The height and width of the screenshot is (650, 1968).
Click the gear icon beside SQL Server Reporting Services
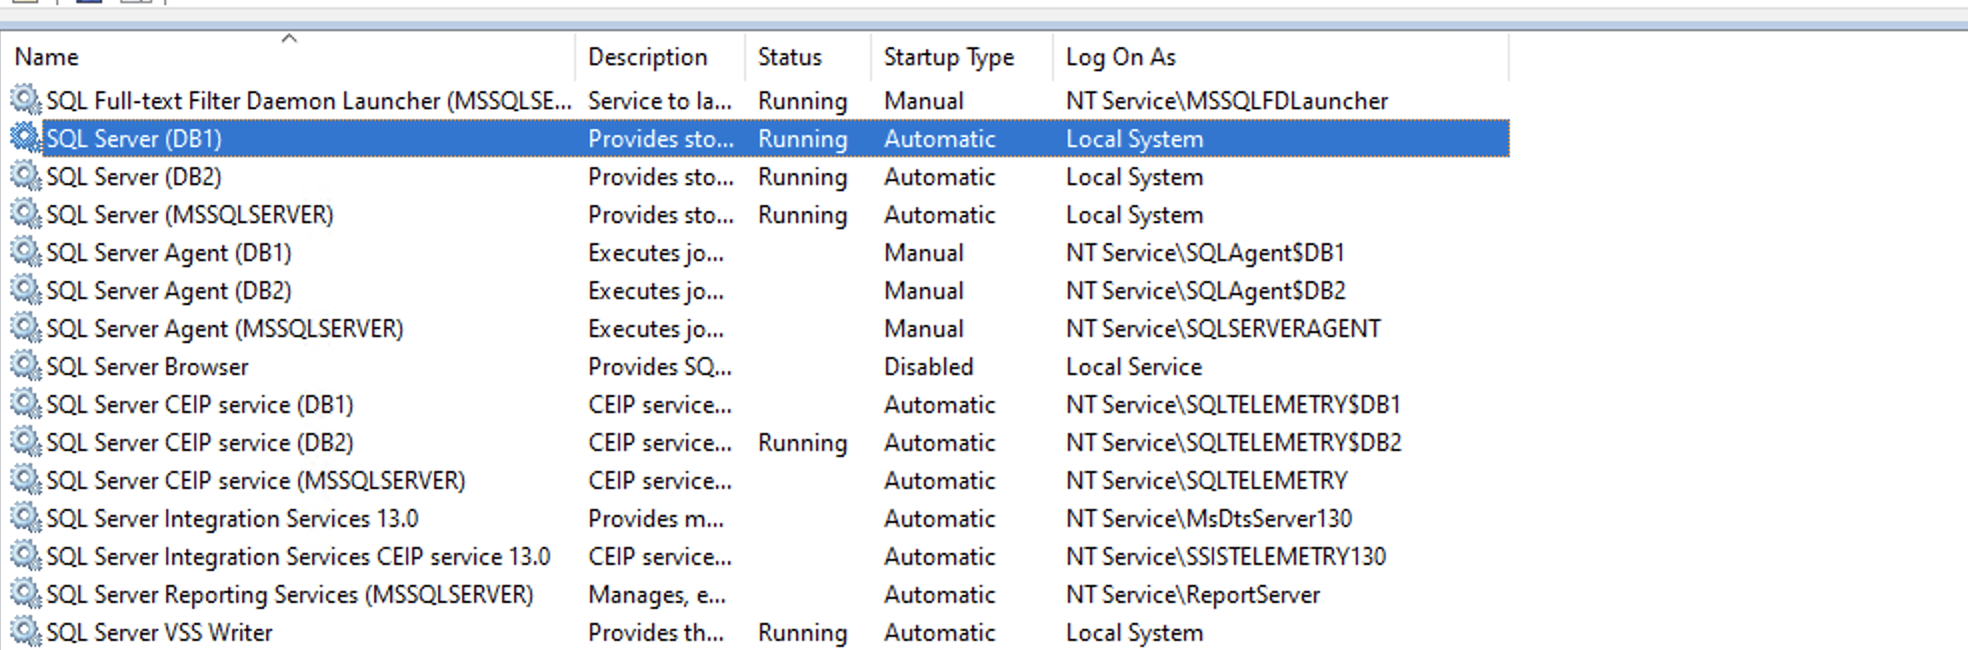tap(26, 593)
